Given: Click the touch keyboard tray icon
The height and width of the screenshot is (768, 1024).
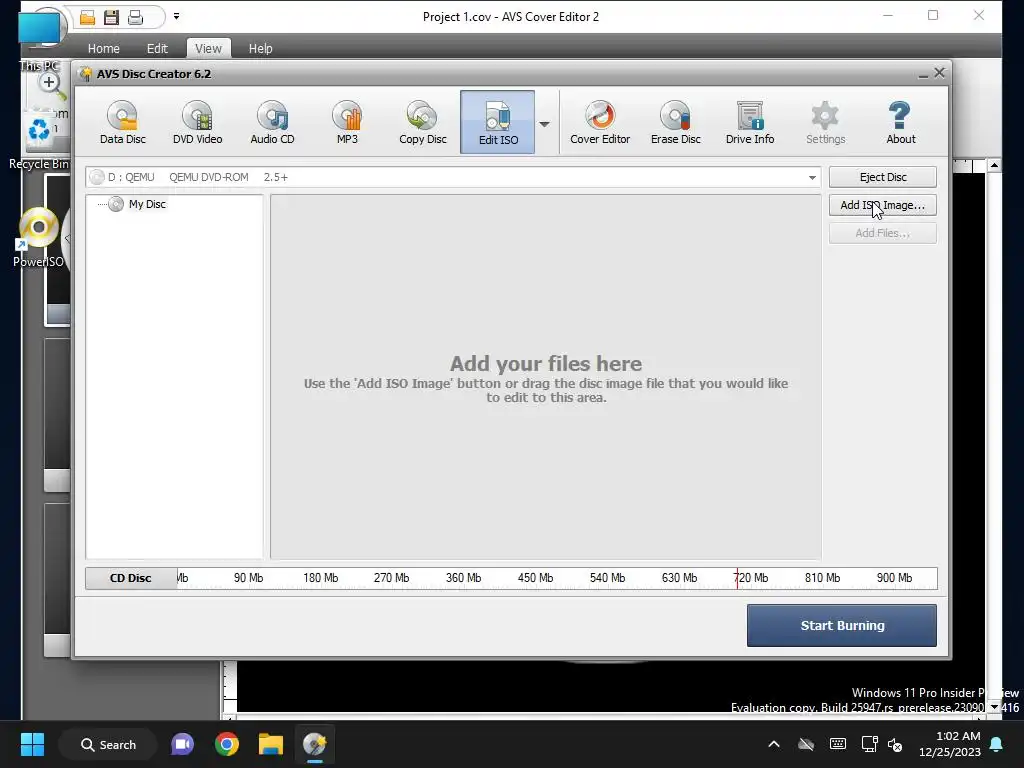Looking at the screenshot, I should (x=838, y=744).
